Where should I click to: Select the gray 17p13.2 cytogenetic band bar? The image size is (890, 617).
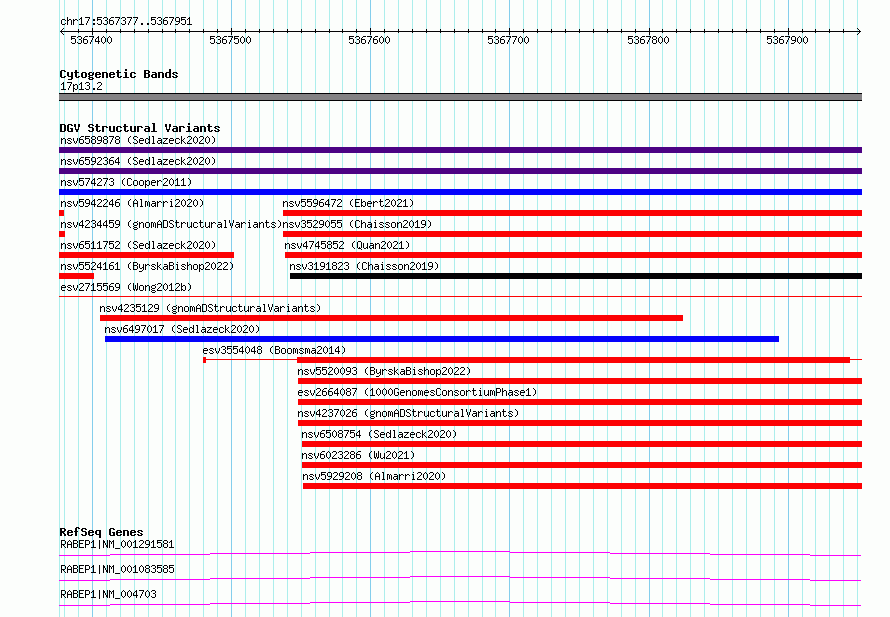pos(460,97)
